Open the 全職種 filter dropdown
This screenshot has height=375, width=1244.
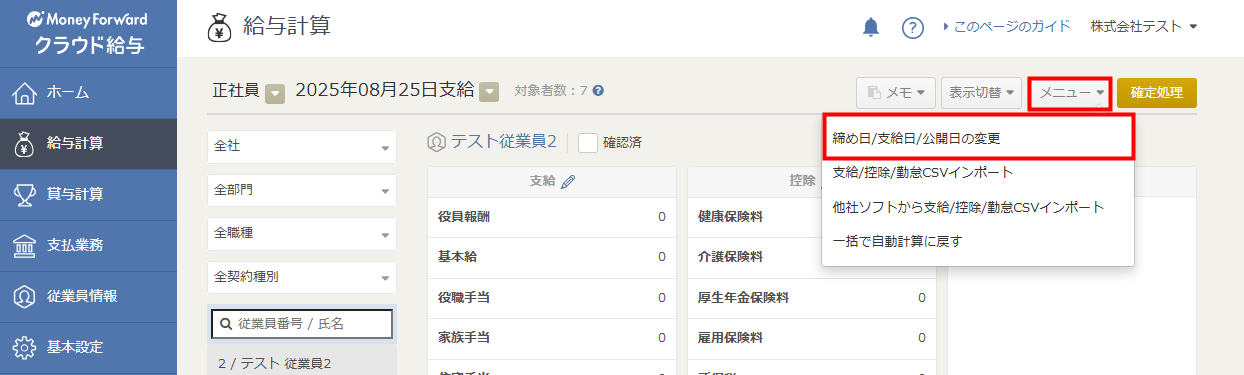pyautogui.click(x=302, y=233)
